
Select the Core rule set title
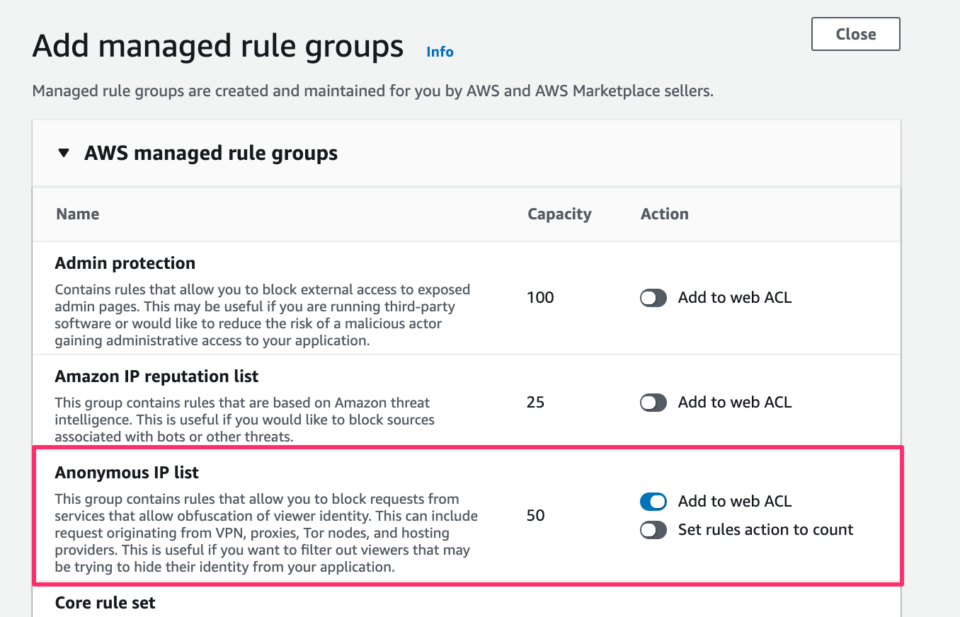pyautogui.click(x=105, y=603)
